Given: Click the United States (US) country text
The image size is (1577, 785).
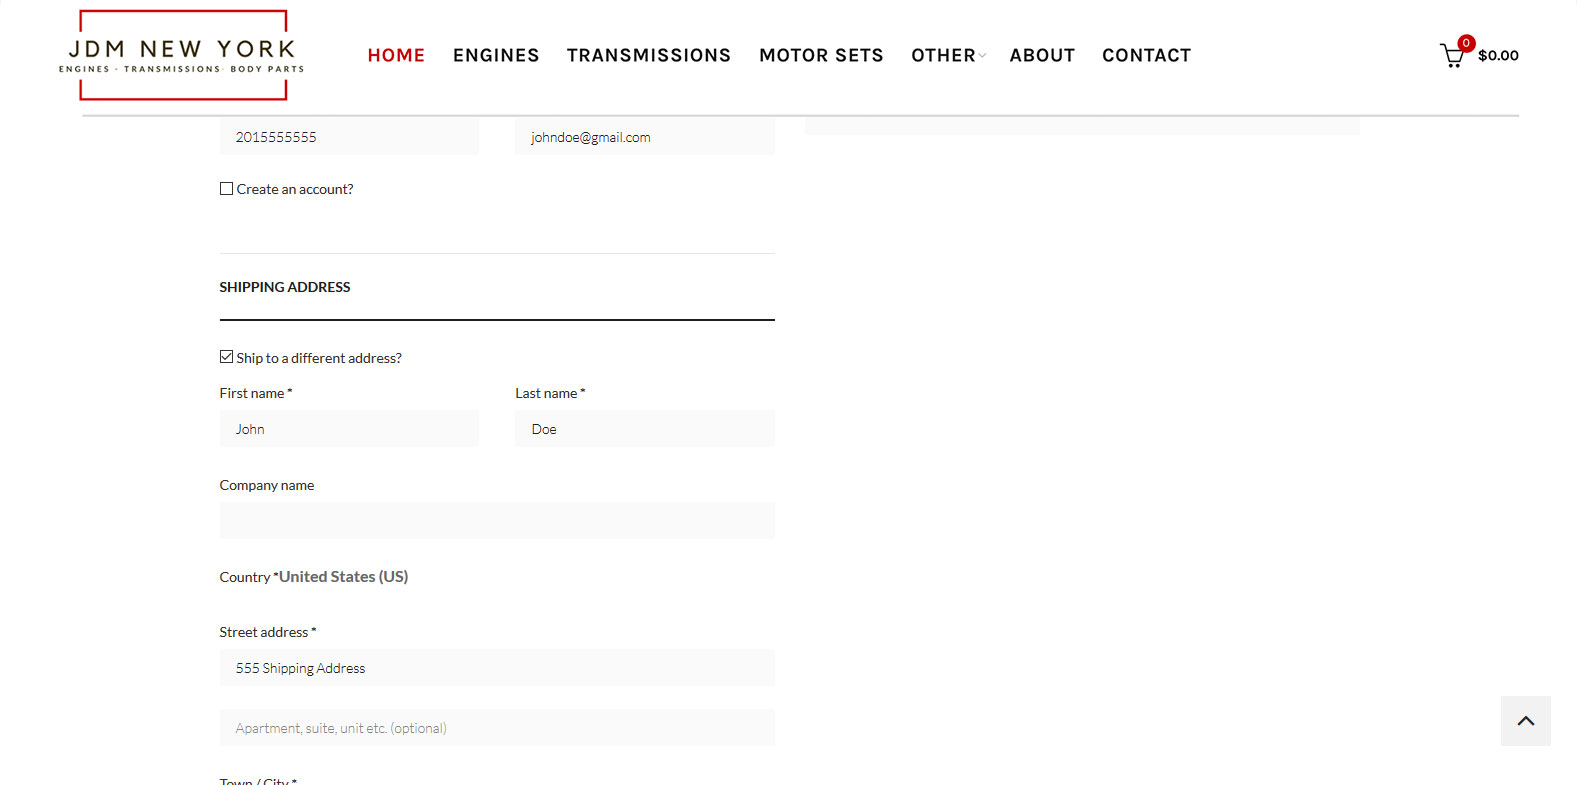Looking at the screenshot, I should click(x=343, y=577).
